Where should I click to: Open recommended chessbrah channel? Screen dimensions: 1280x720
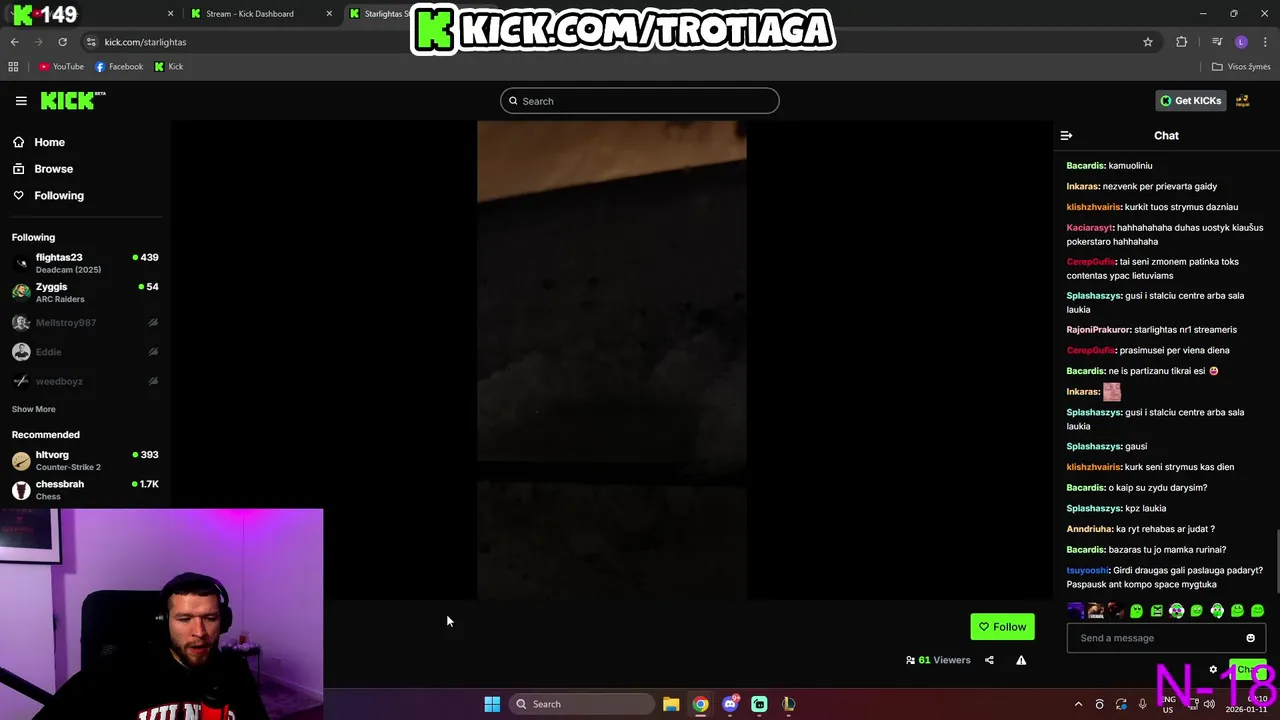point(85,489)
